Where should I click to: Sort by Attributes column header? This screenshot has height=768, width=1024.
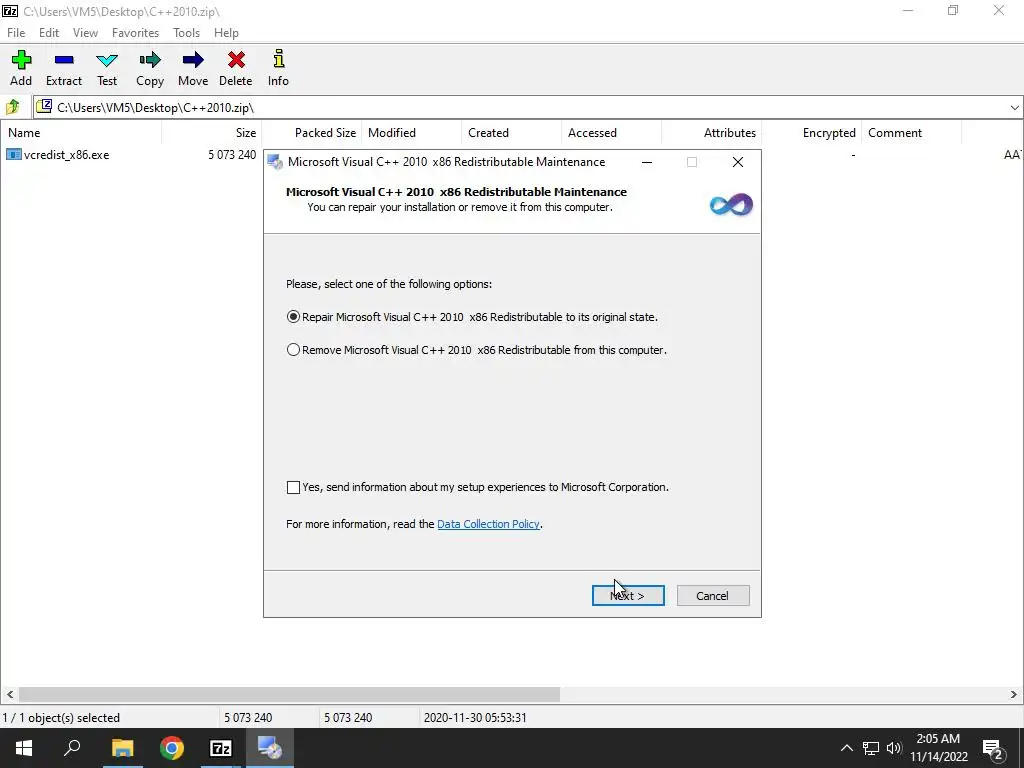point(712,133)
